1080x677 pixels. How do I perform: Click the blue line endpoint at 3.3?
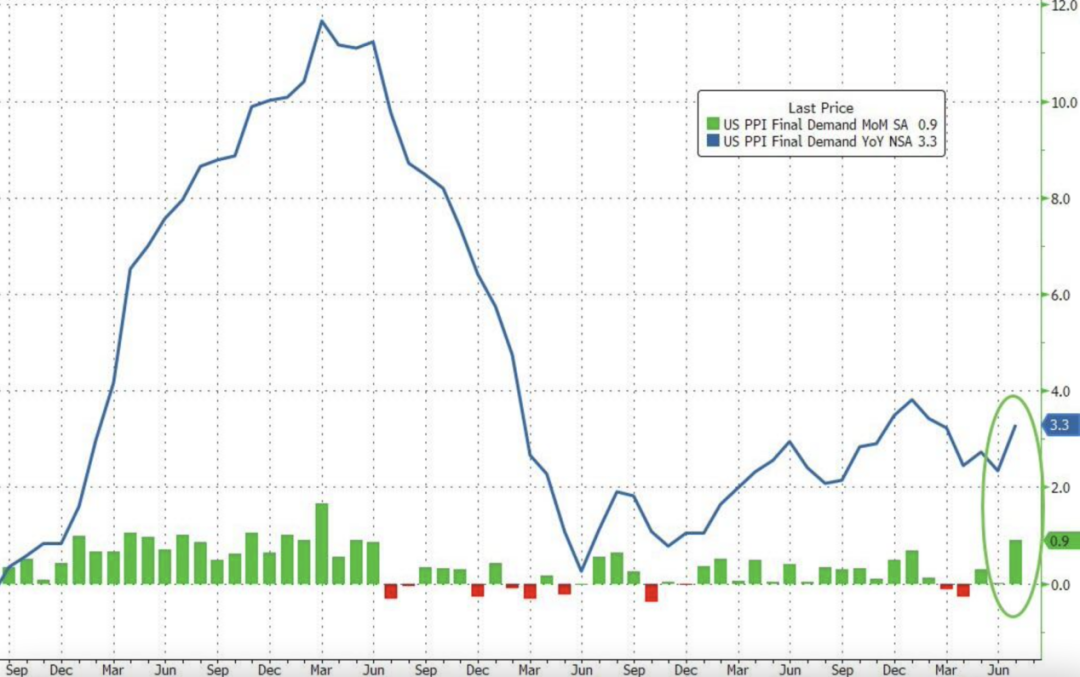1015,426
